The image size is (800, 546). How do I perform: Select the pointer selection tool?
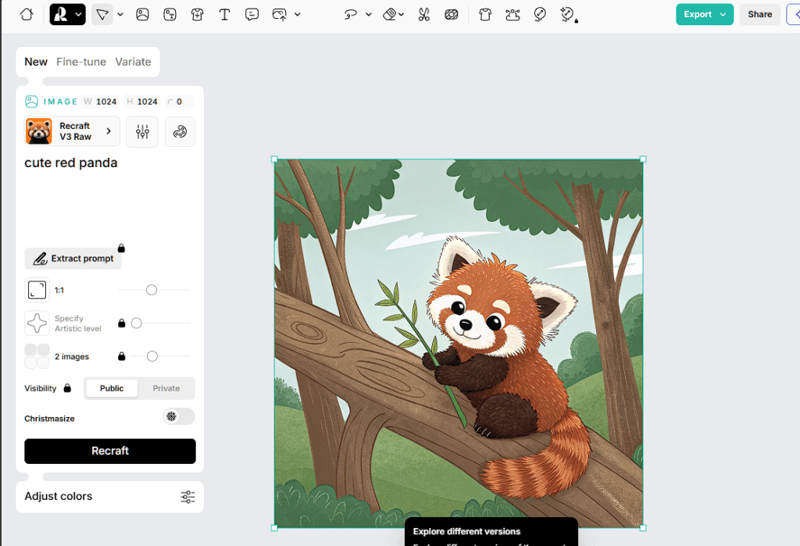[102, 14]
